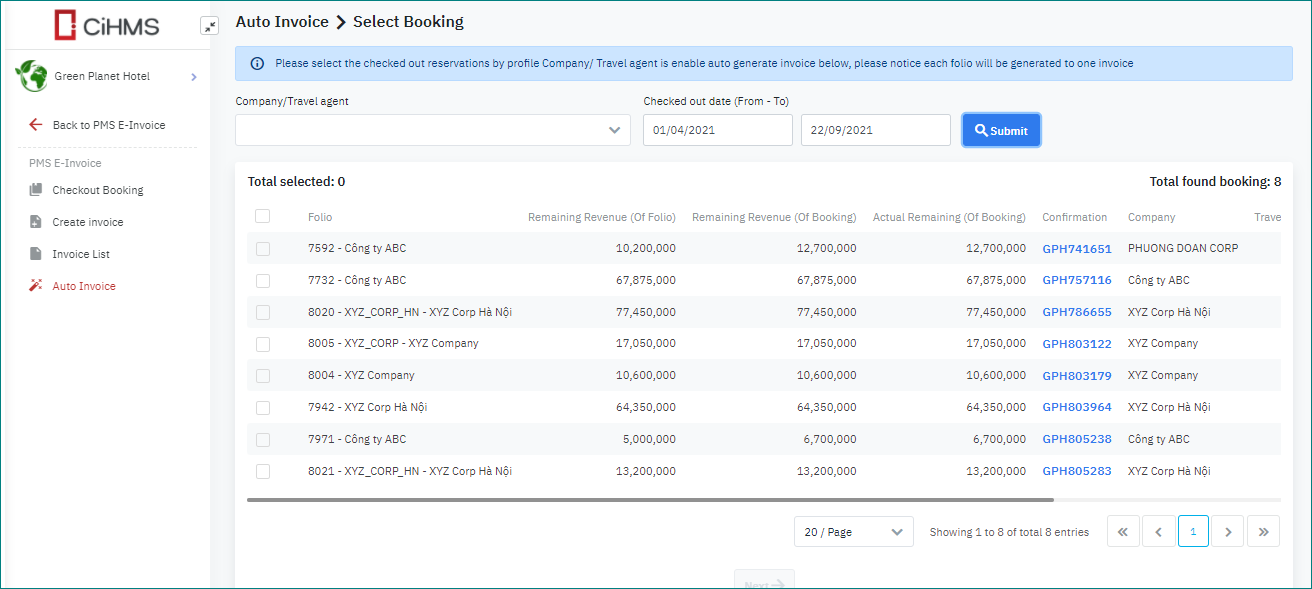This screenshot has width=1312, height=589.
Task: Tick the checkbox for folio 7592
Action: [263, 249]
